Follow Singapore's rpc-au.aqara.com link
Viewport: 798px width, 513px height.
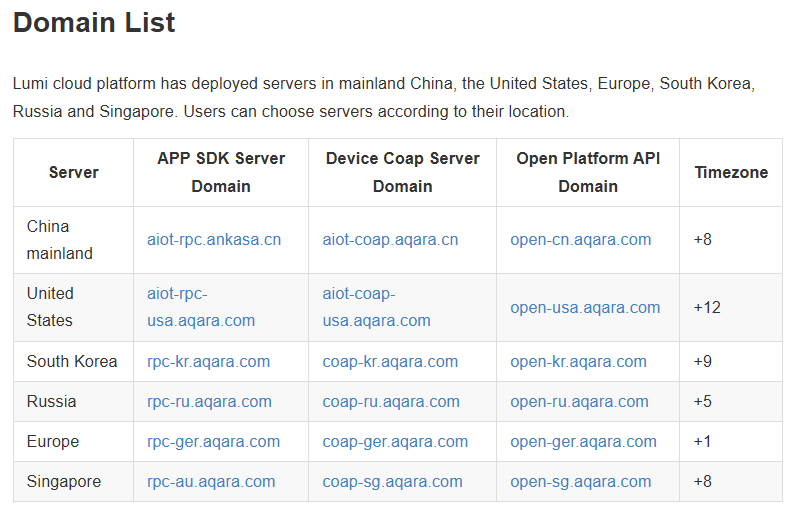[211, 482]
